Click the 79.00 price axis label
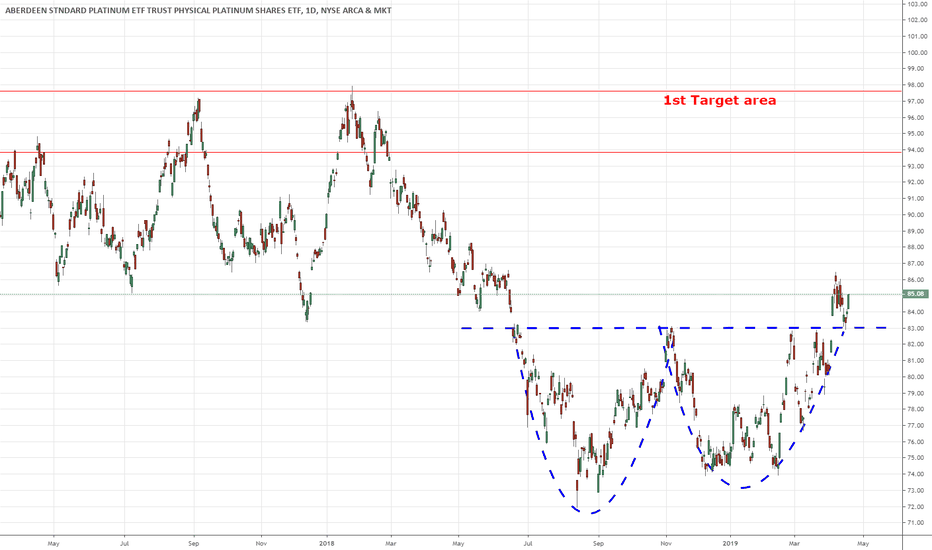The width and height of the screenshot is (932, 550). click(x=915, y=393)
